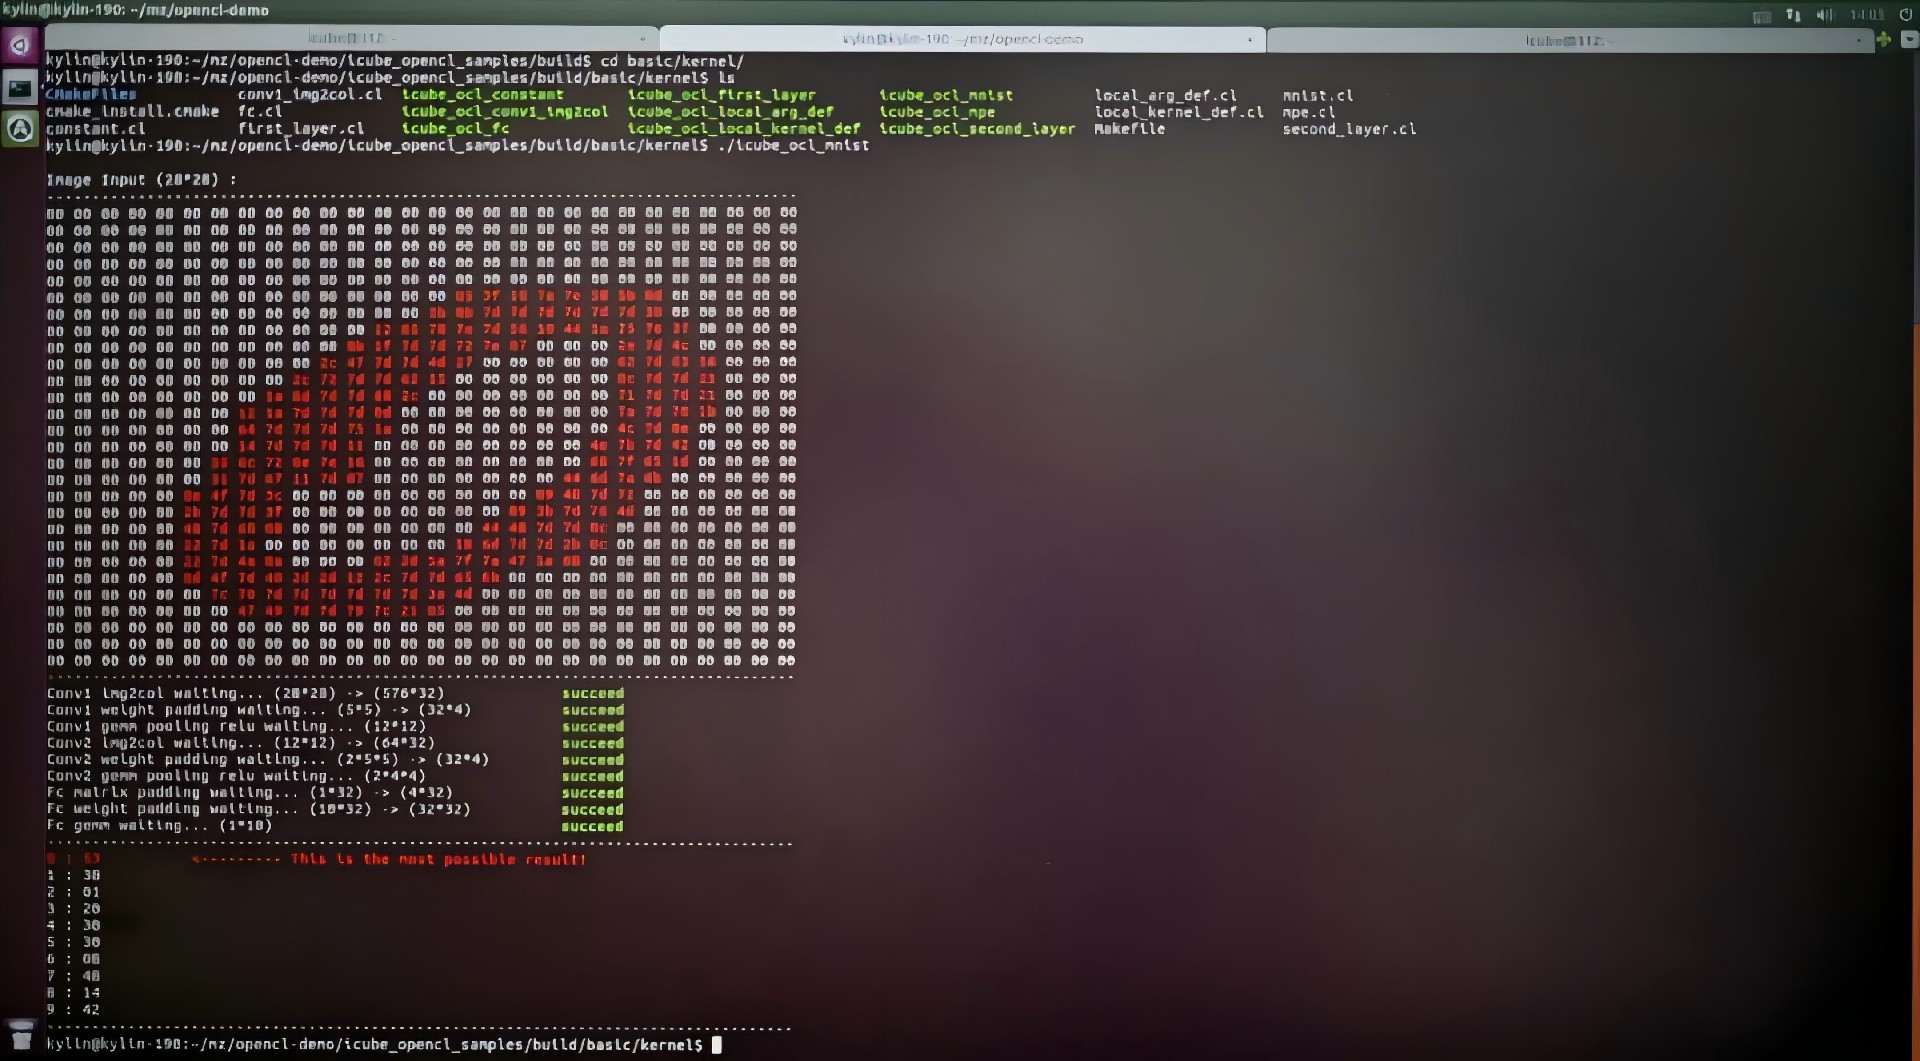Open the sound volume indicator

pos(1824,15)
